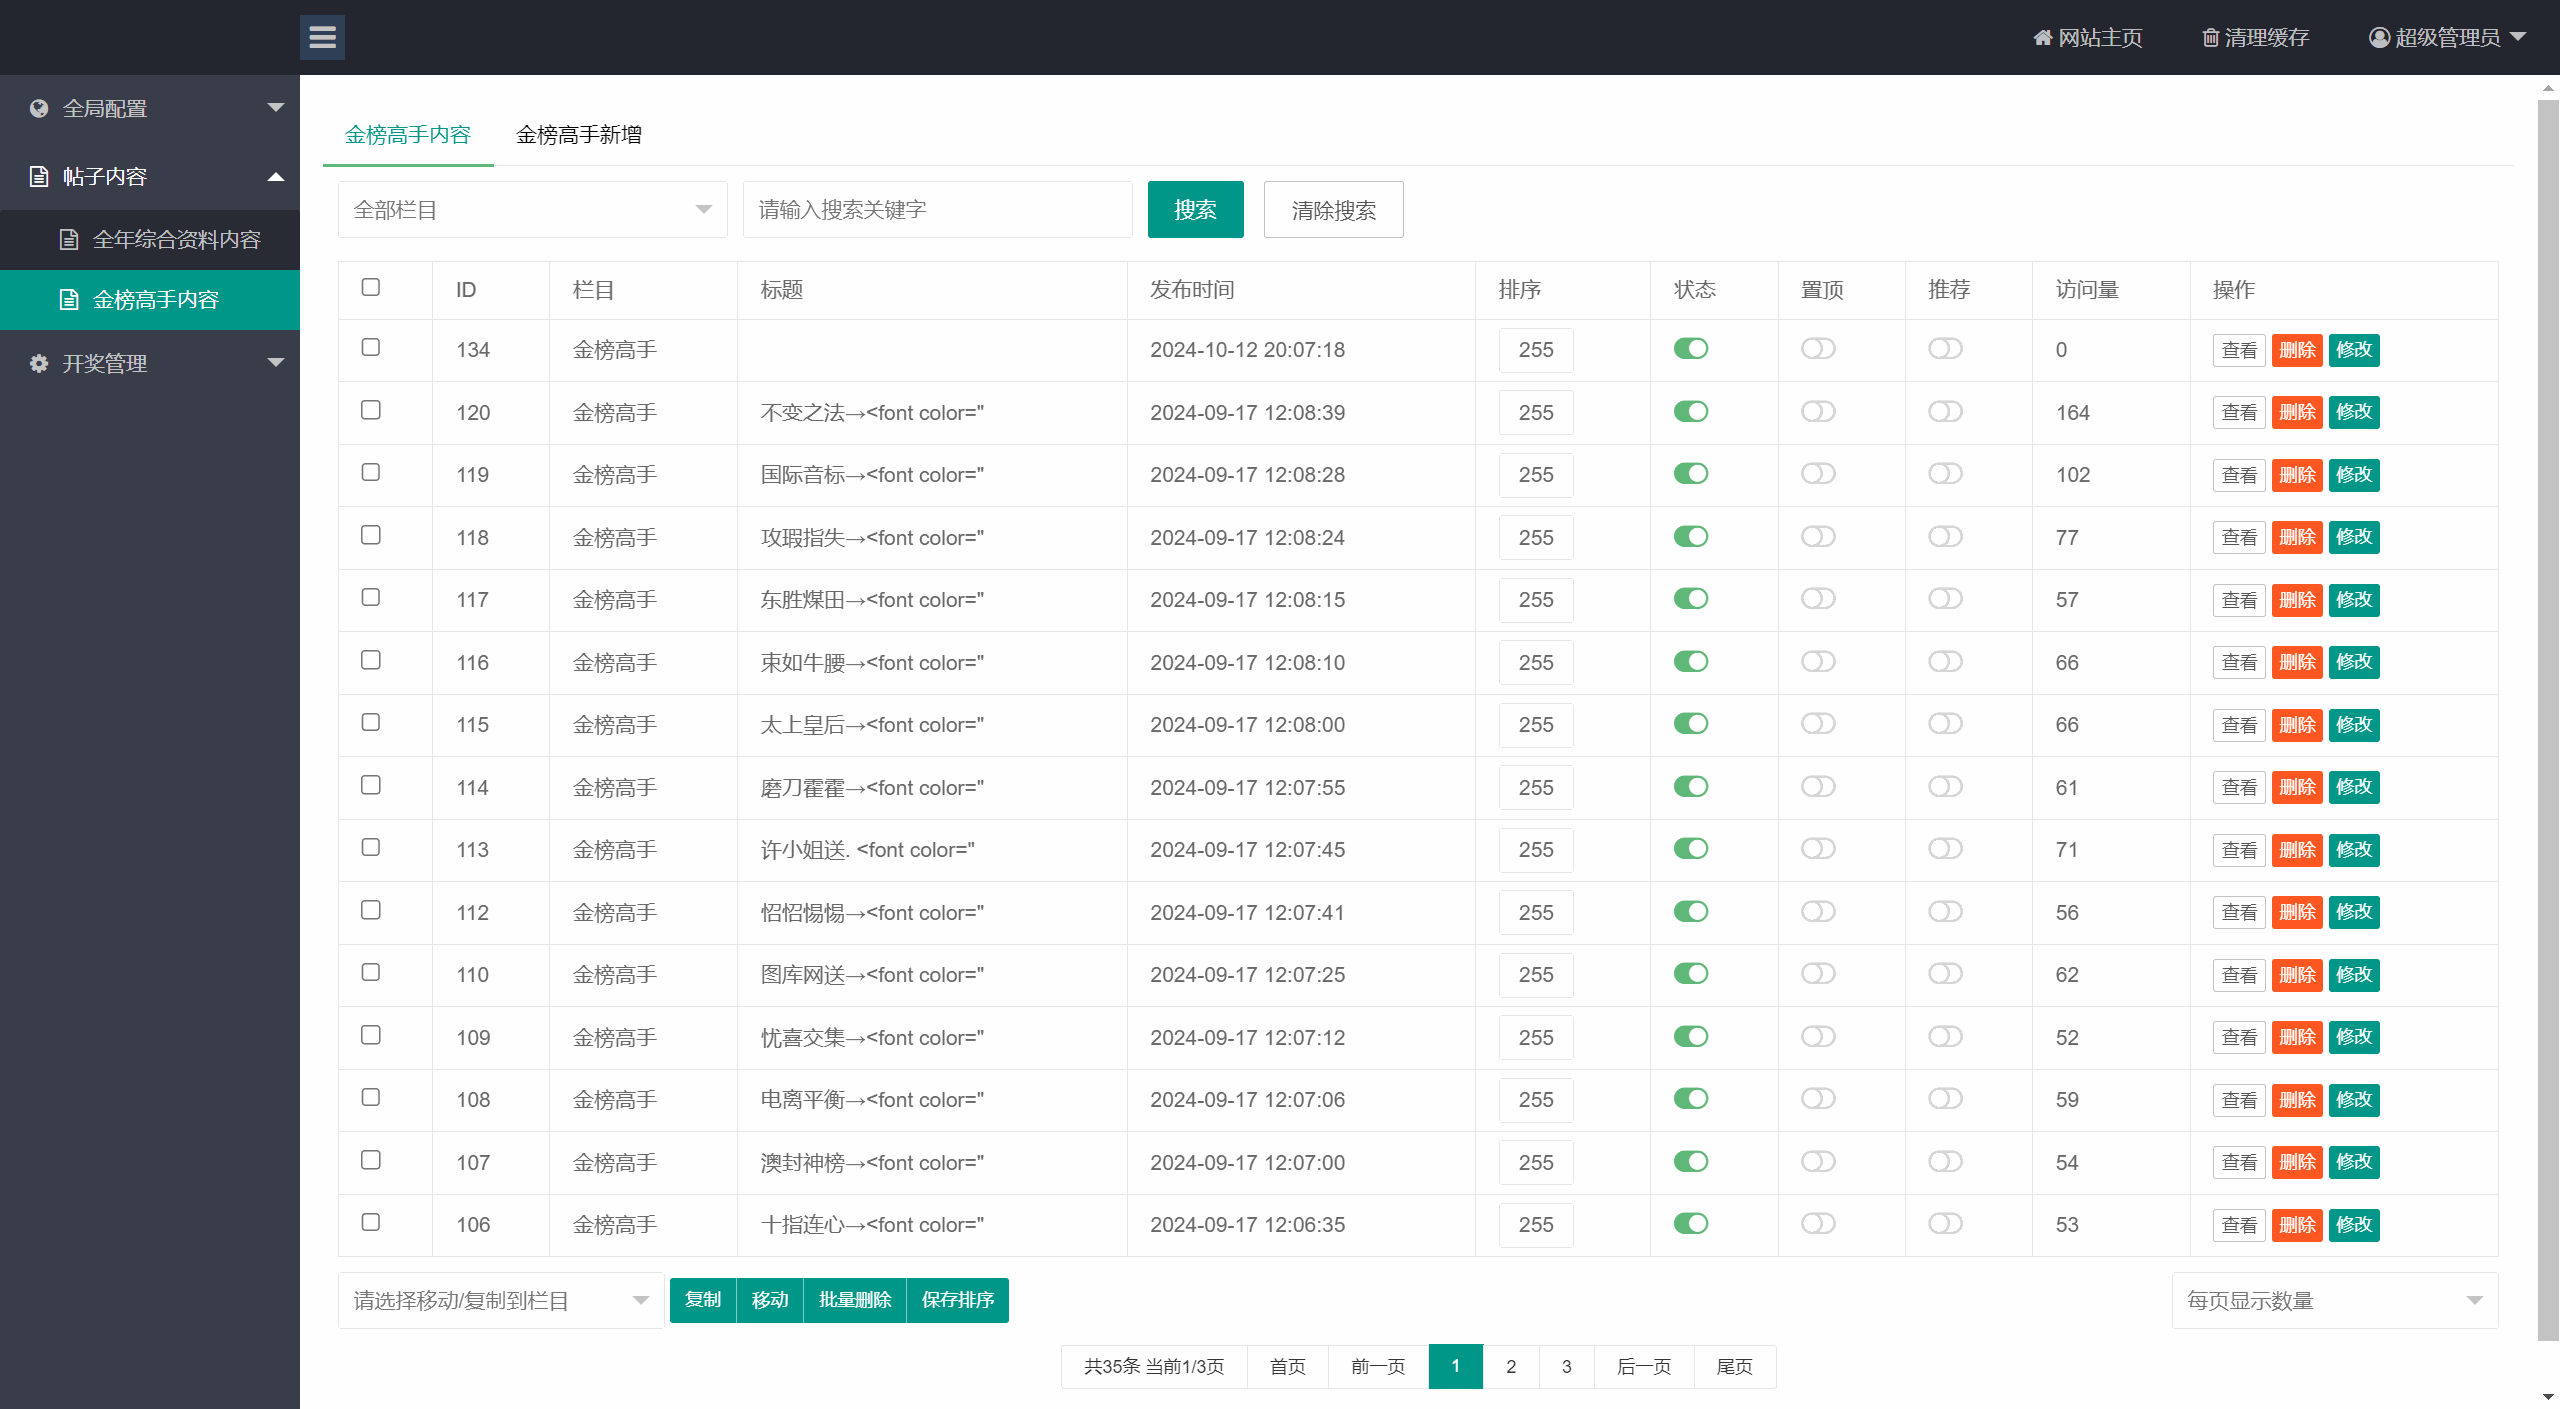Click the trash icon for 清理缓存
This screenshot has height=1409, width=2560.
pos(2211,38)
